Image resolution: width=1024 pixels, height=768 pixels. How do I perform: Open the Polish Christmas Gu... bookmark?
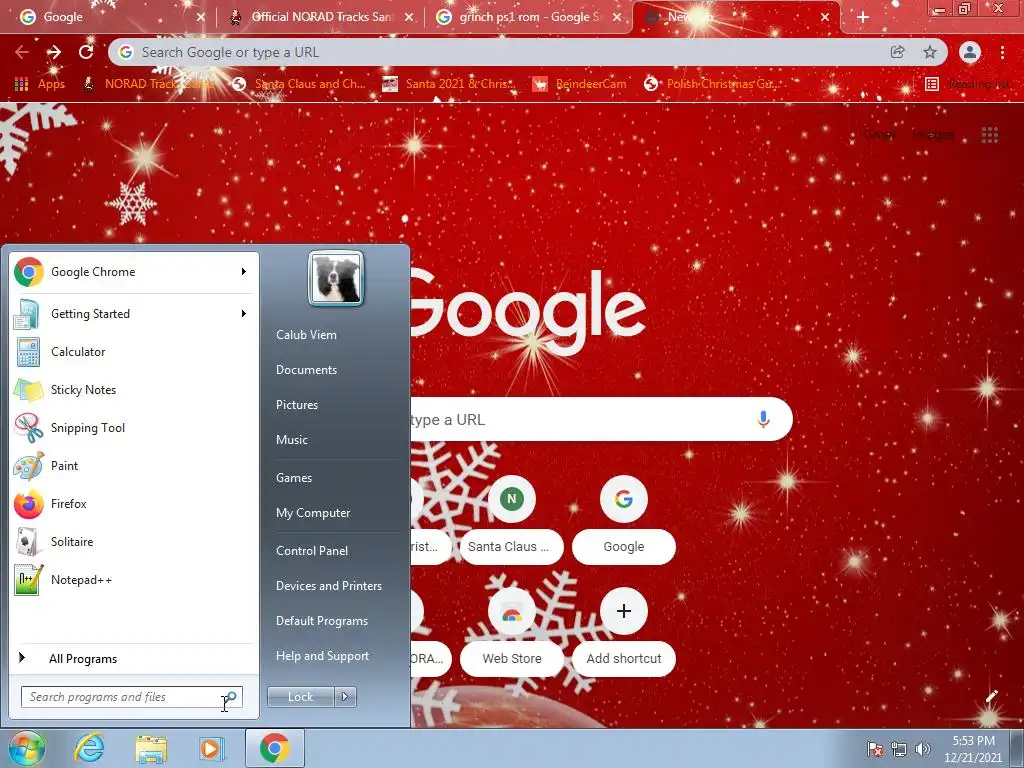712,84
